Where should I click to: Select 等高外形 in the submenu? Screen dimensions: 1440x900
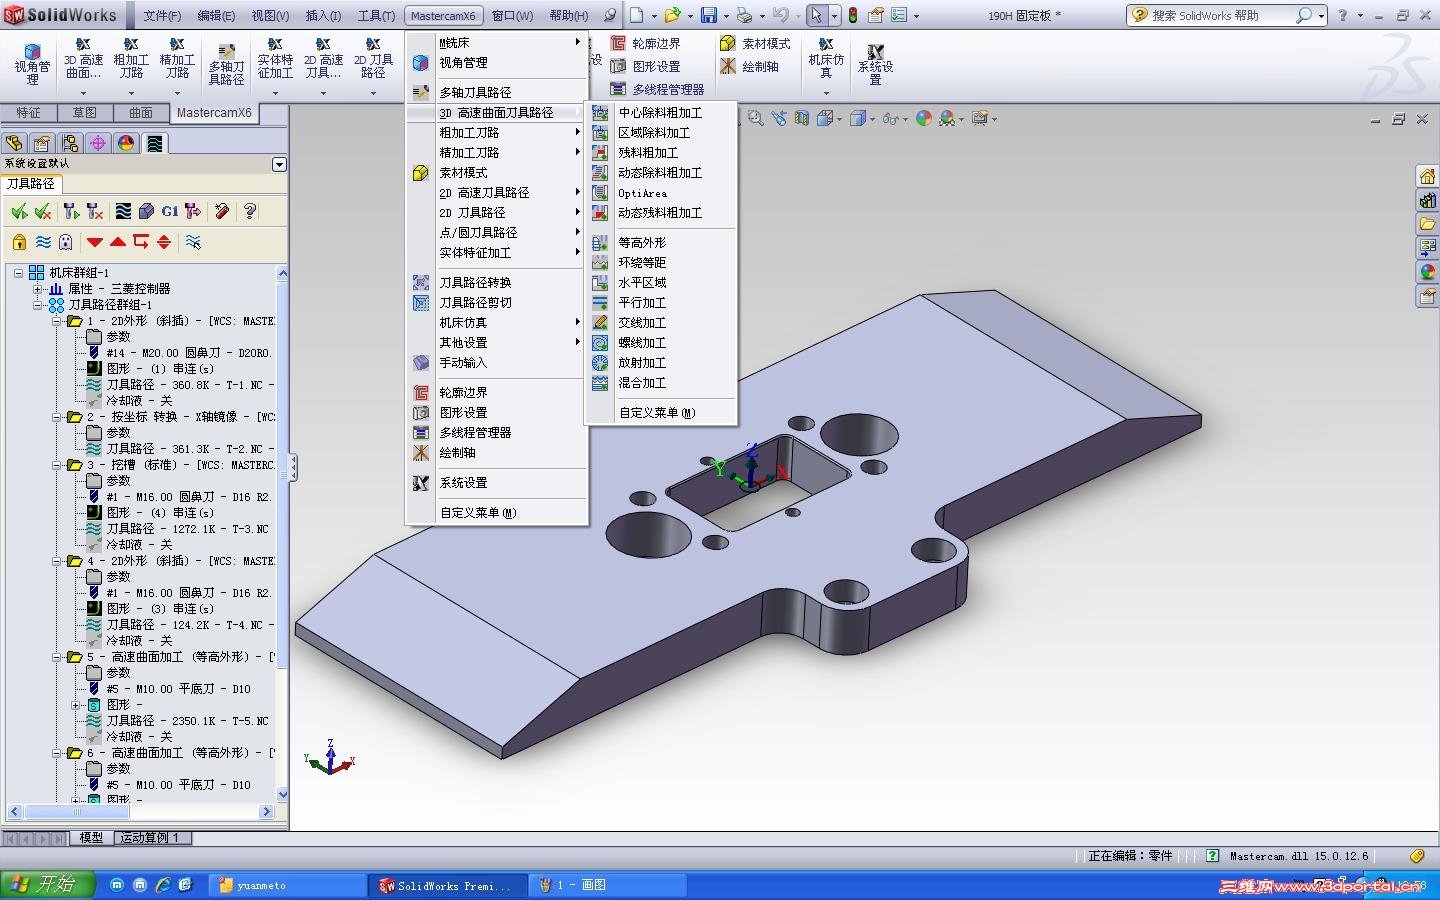(661, 243)
